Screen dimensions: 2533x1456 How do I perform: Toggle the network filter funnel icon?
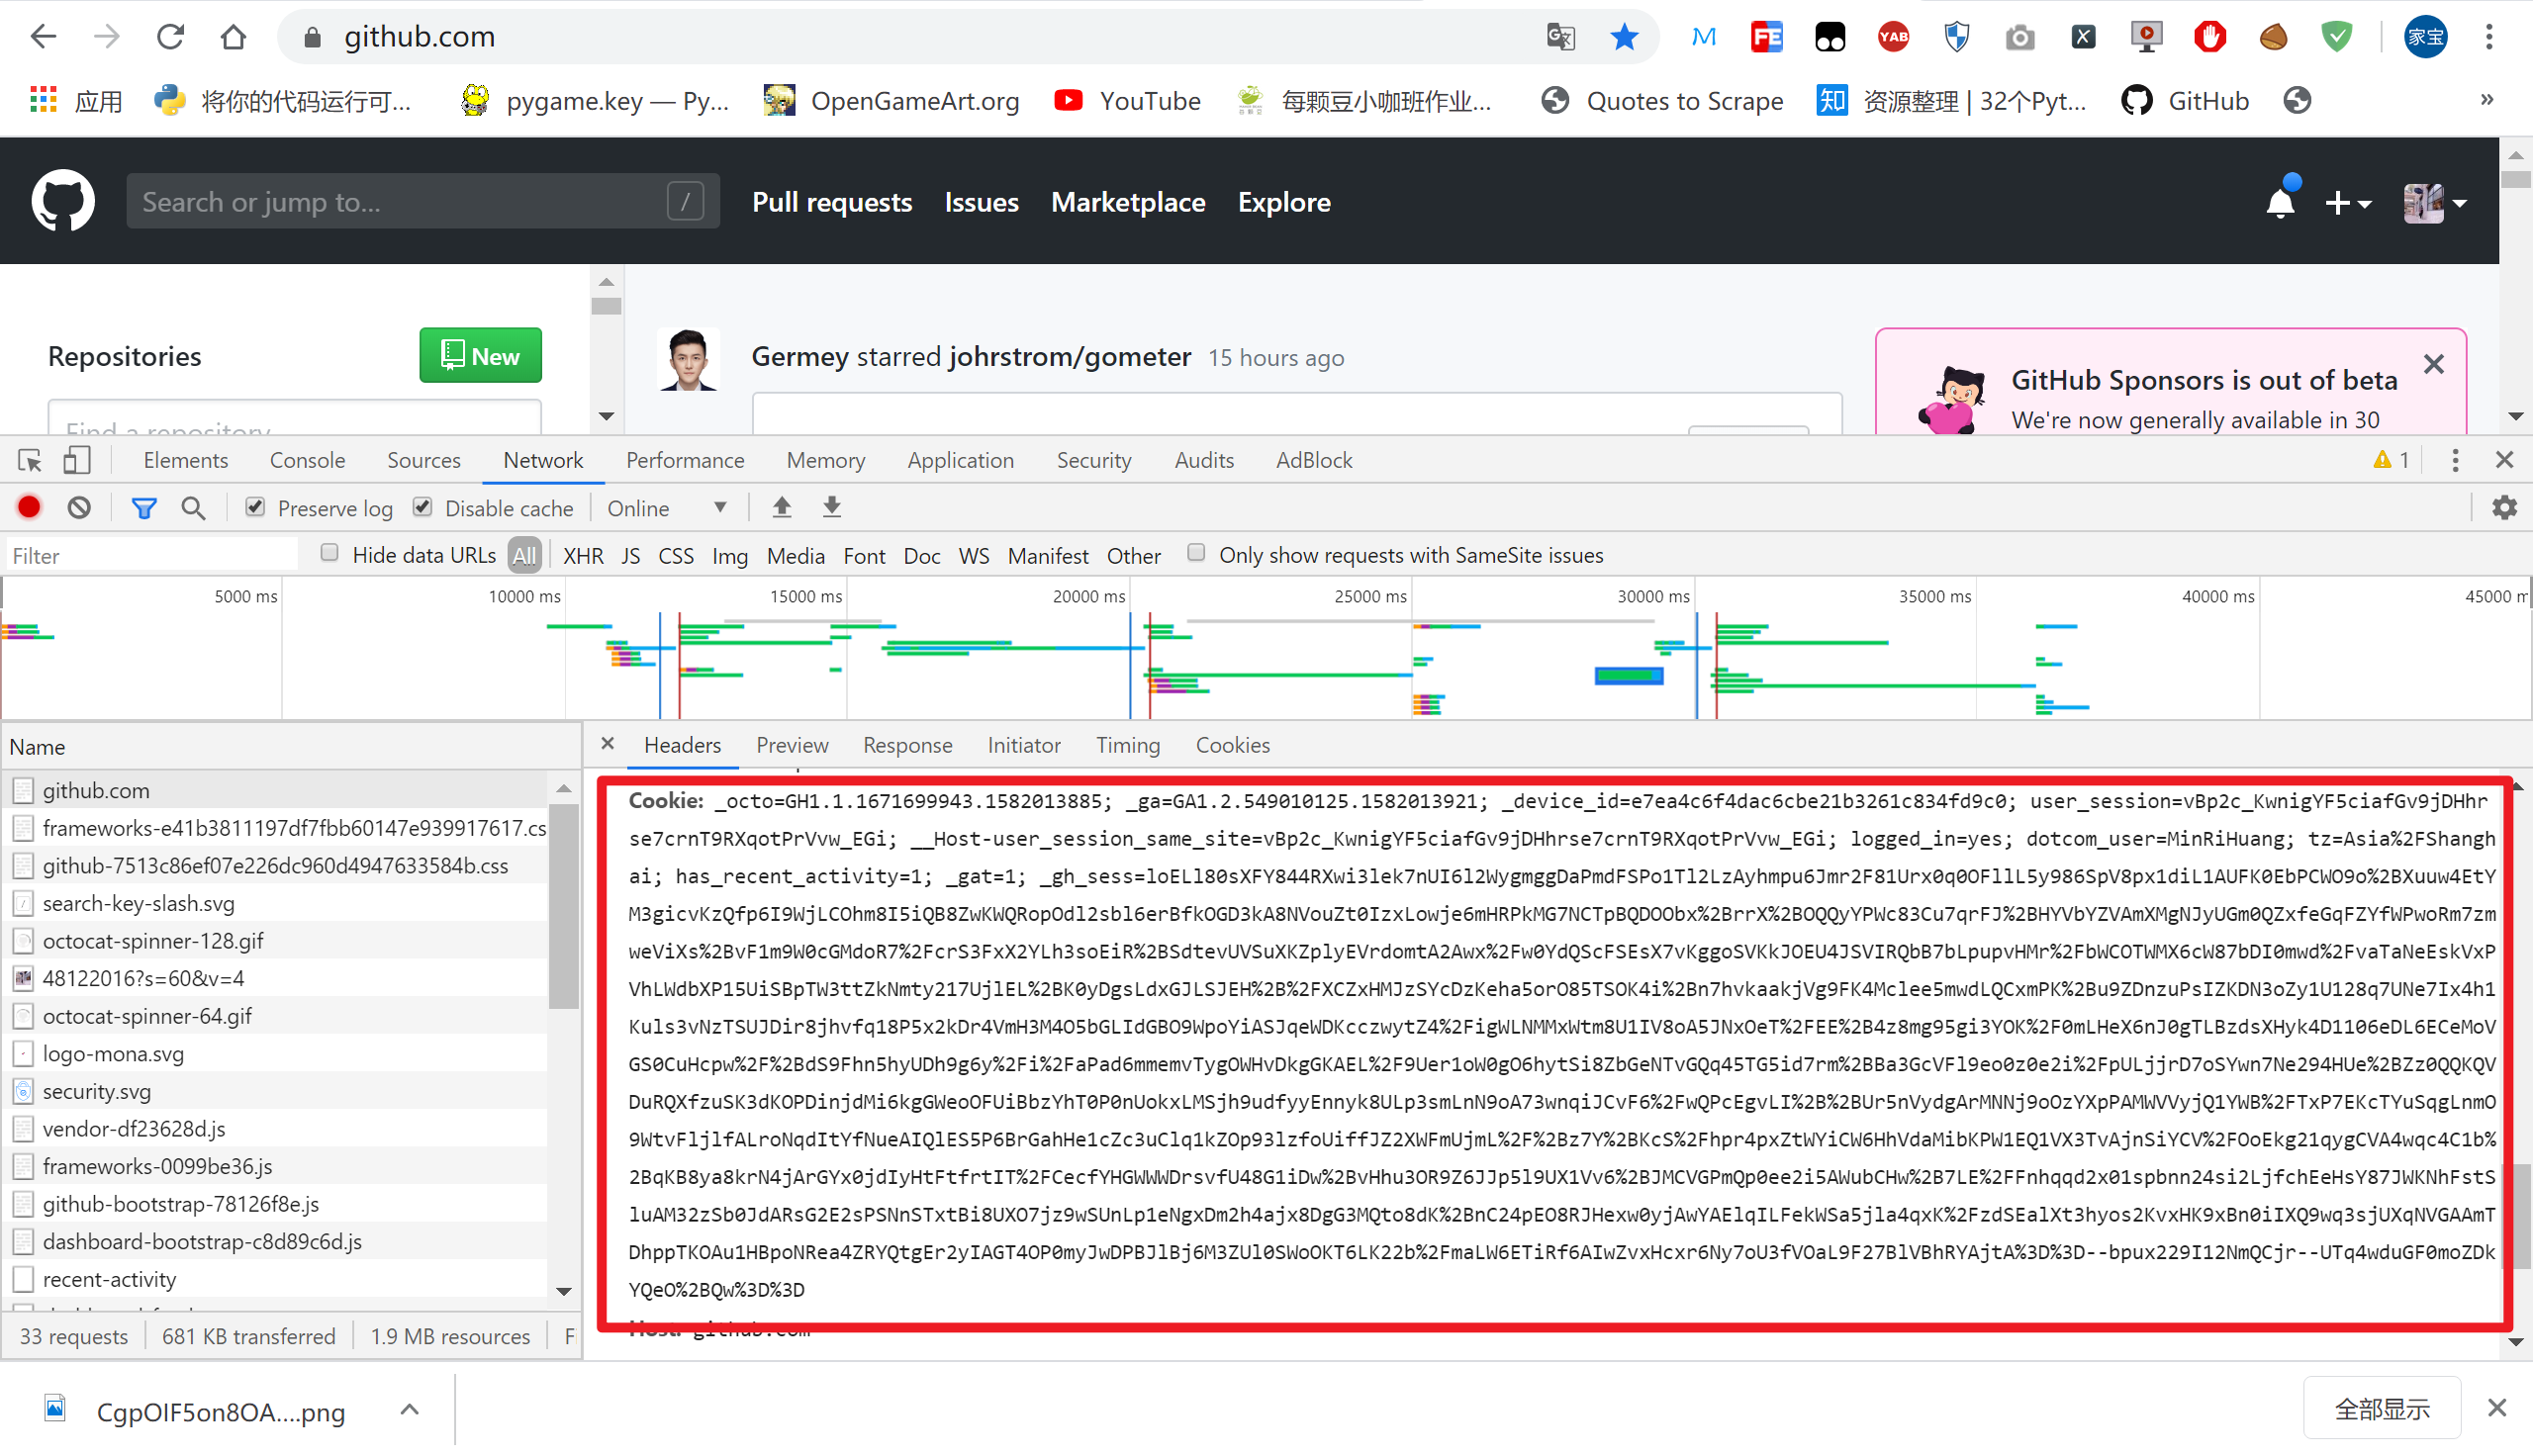144,508
